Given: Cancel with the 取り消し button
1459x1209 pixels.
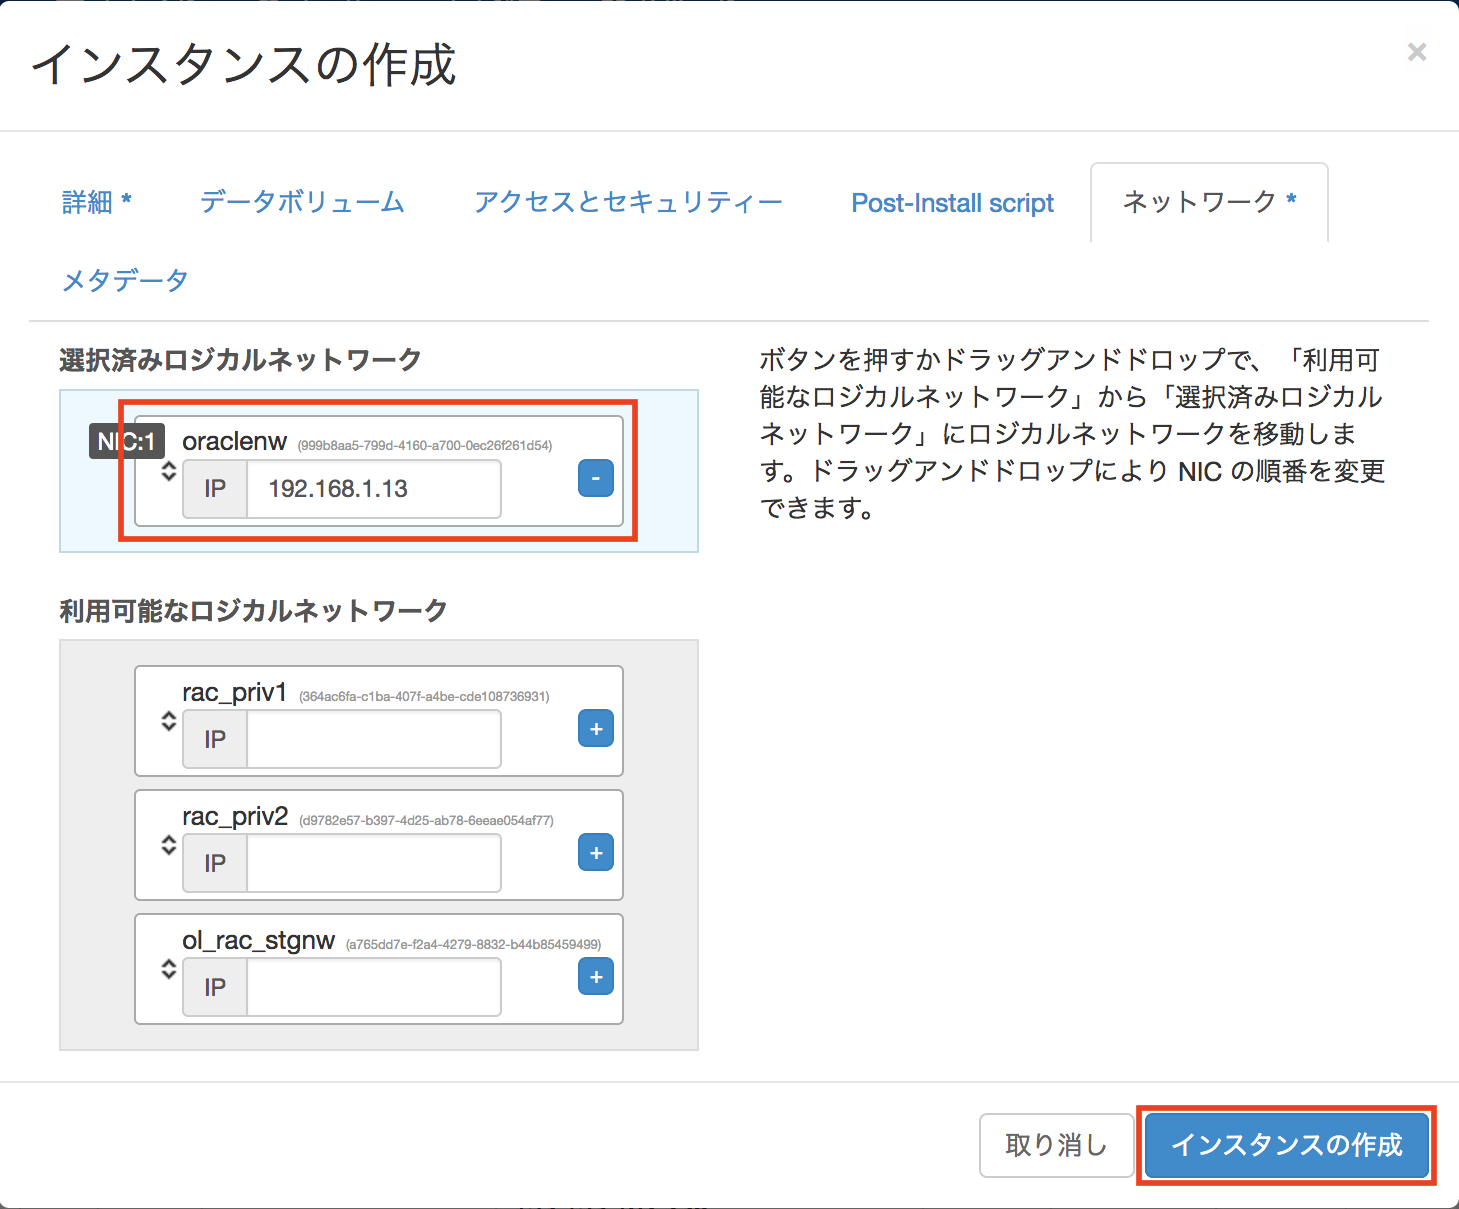Looking at the screenshot, I should (x=1056, y=1145).
